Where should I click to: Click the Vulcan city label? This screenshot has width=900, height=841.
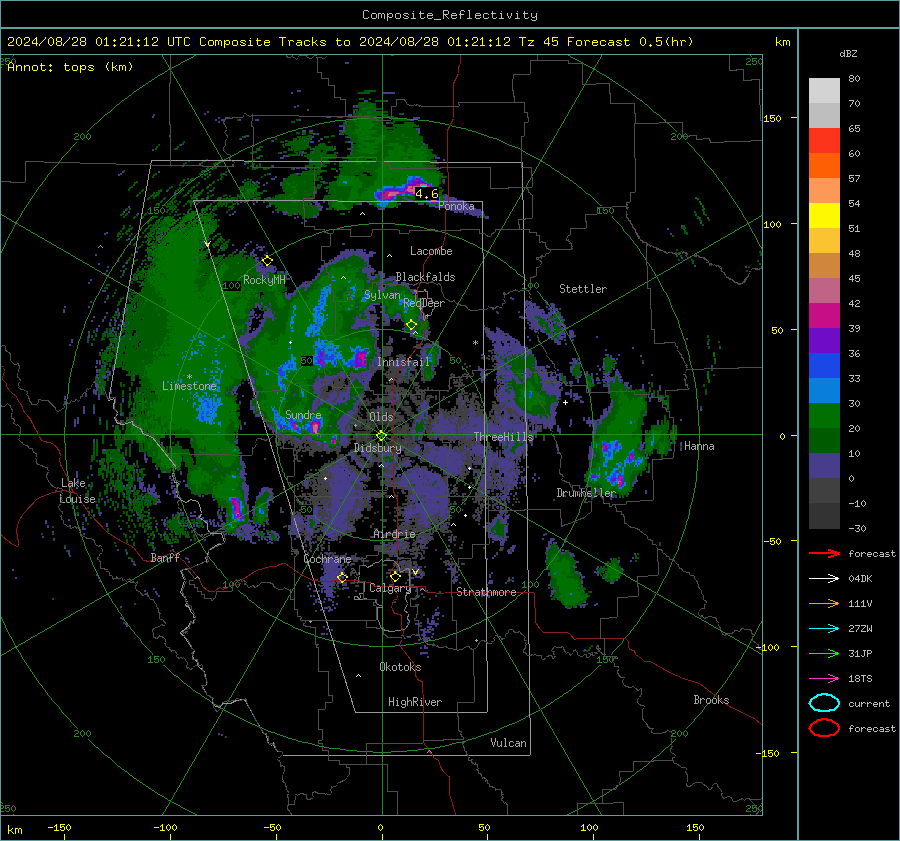[508, 743]
